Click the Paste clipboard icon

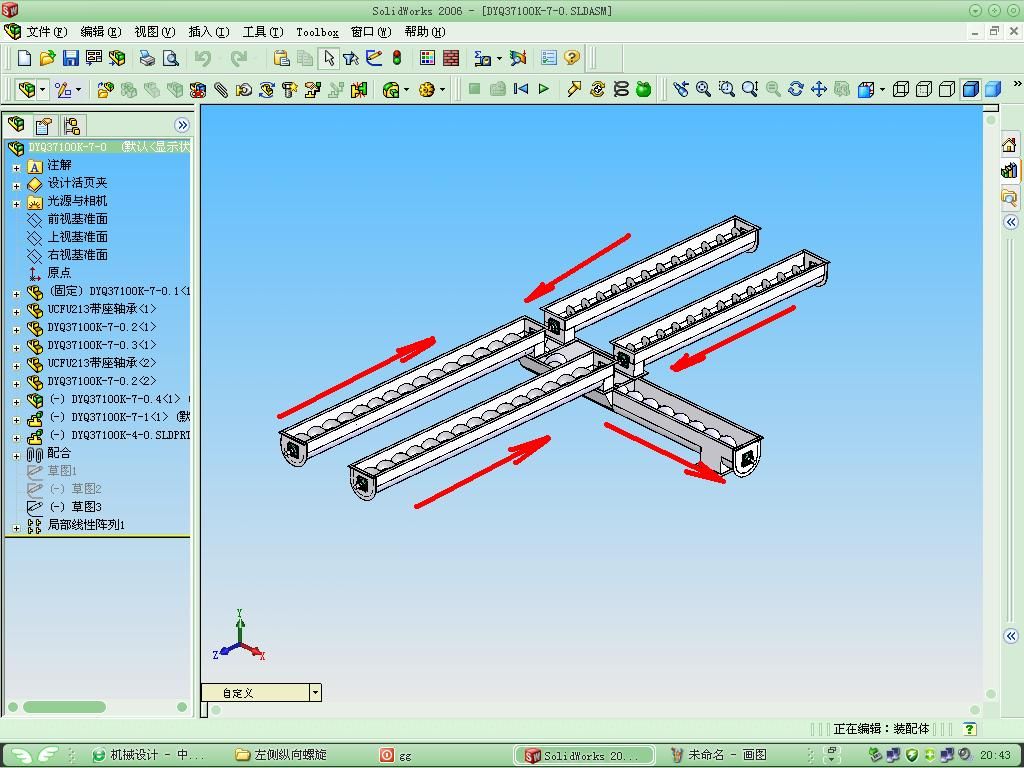pos(282,58)
